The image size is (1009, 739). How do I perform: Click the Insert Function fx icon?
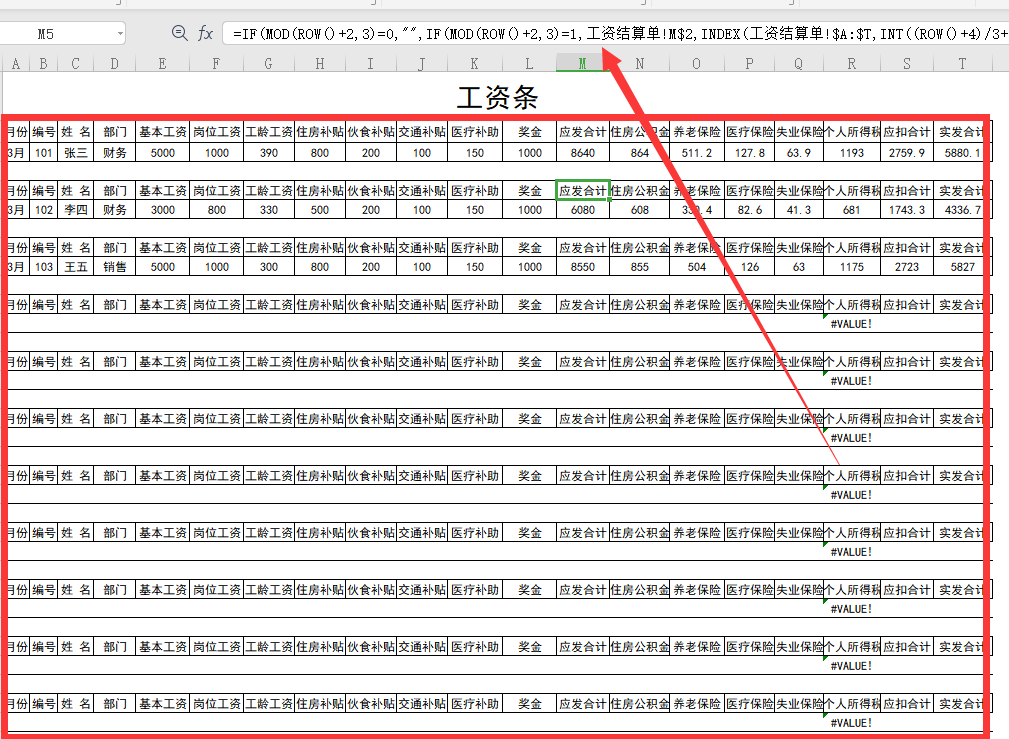point(205,33)
